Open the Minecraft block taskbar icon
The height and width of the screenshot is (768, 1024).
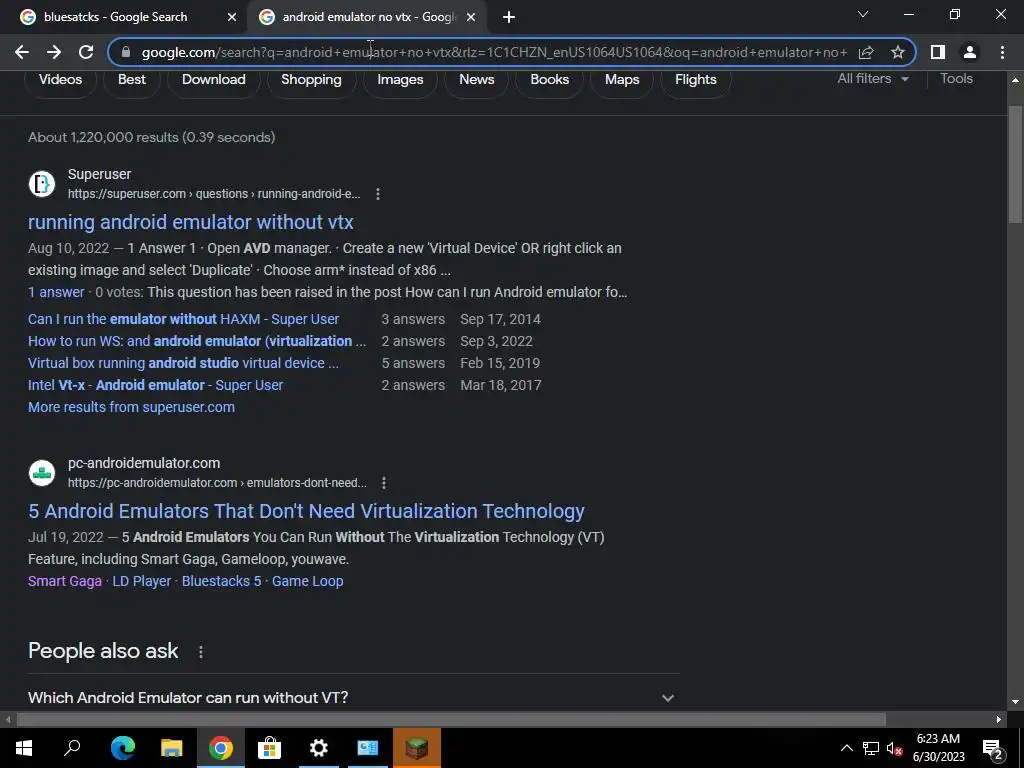click(x=417, y=748)
